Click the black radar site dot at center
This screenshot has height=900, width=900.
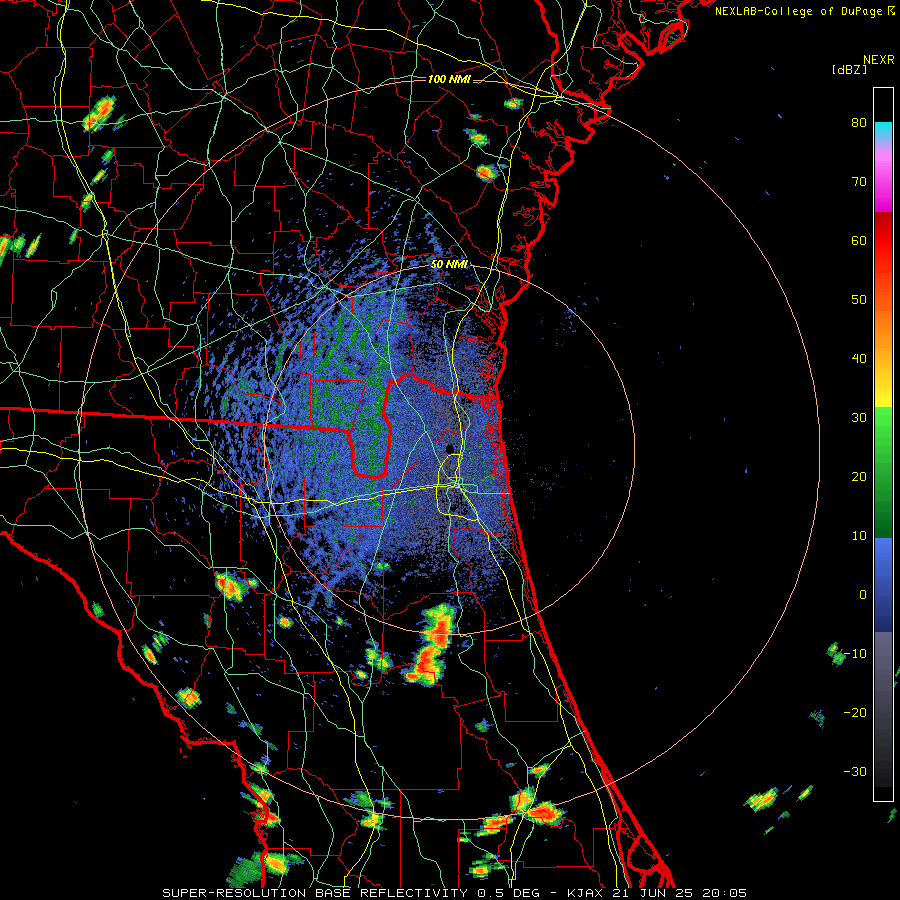(x=451, y=449)
